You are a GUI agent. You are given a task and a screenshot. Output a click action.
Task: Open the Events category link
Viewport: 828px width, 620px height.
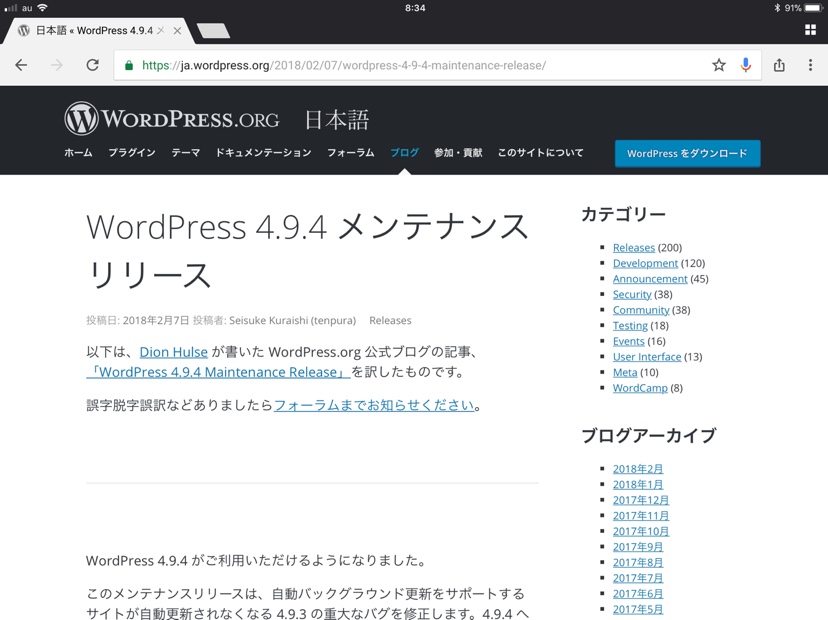tap(628, 341)
